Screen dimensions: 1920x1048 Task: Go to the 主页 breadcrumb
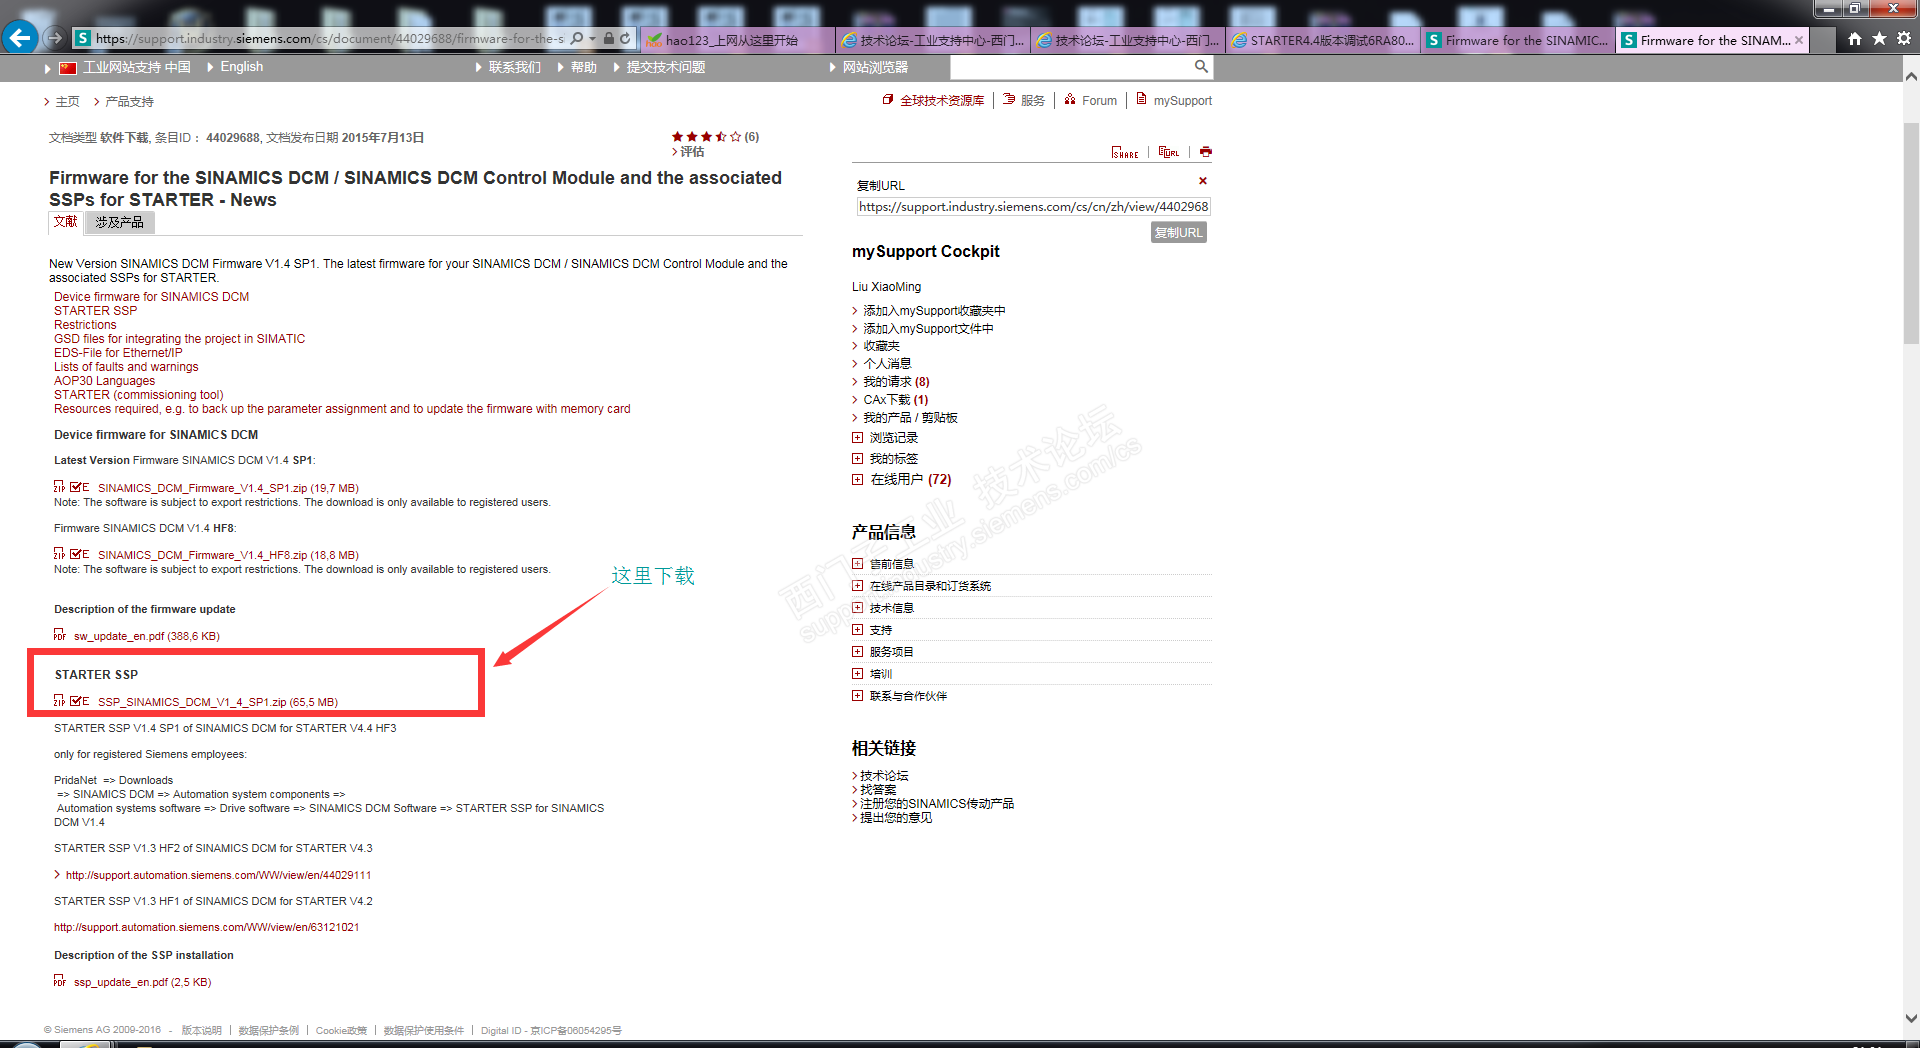(67, 102)
